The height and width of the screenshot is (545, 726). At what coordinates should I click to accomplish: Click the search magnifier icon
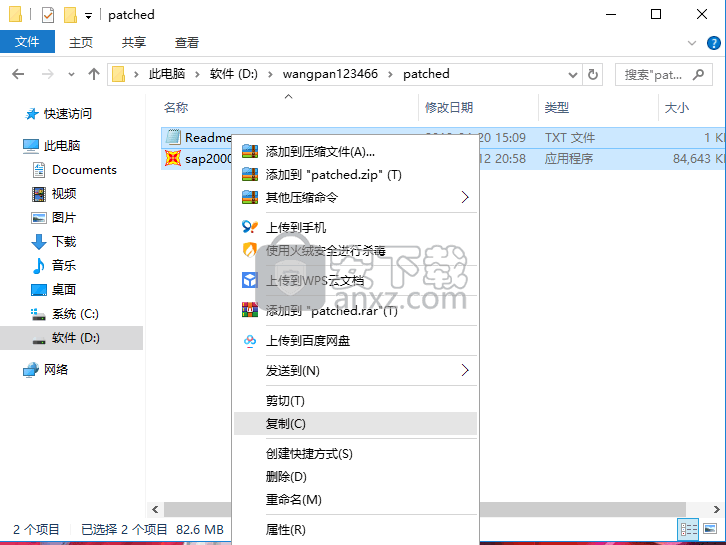pos(698,74)
